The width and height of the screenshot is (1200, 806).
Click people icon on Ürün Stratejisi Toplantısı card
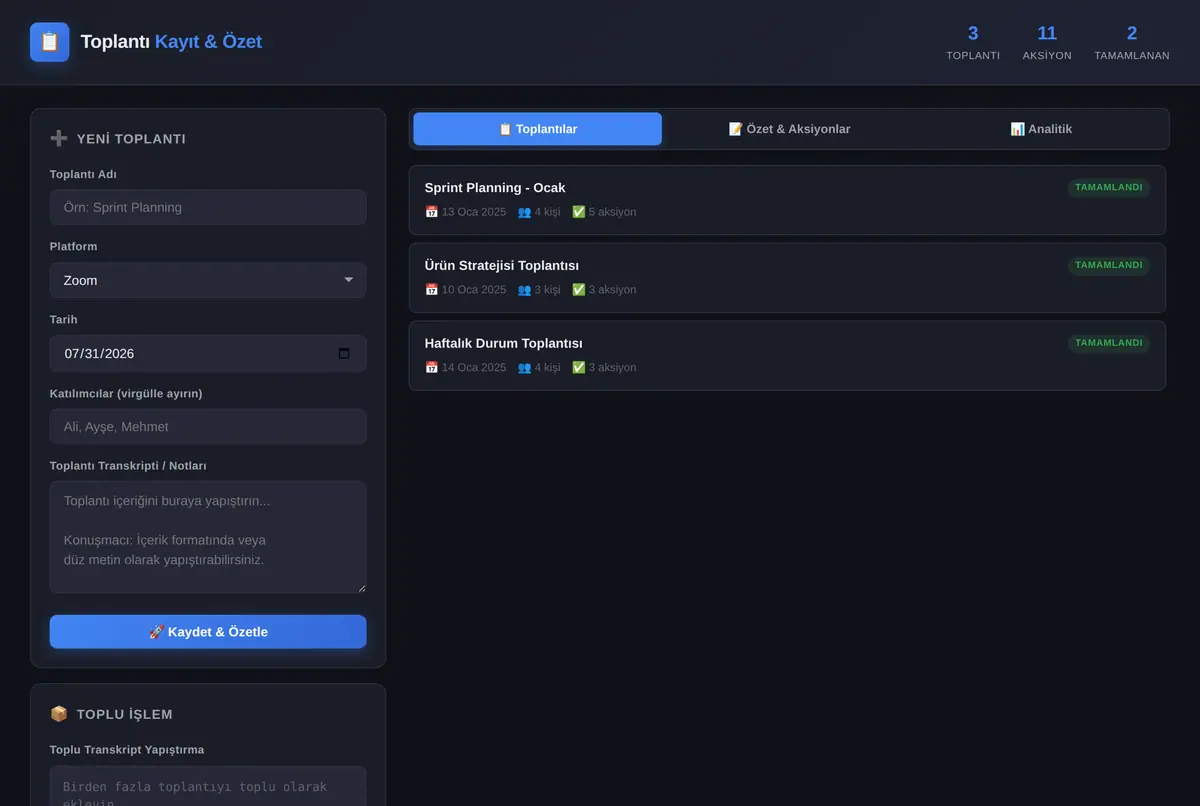click(525, 290)
